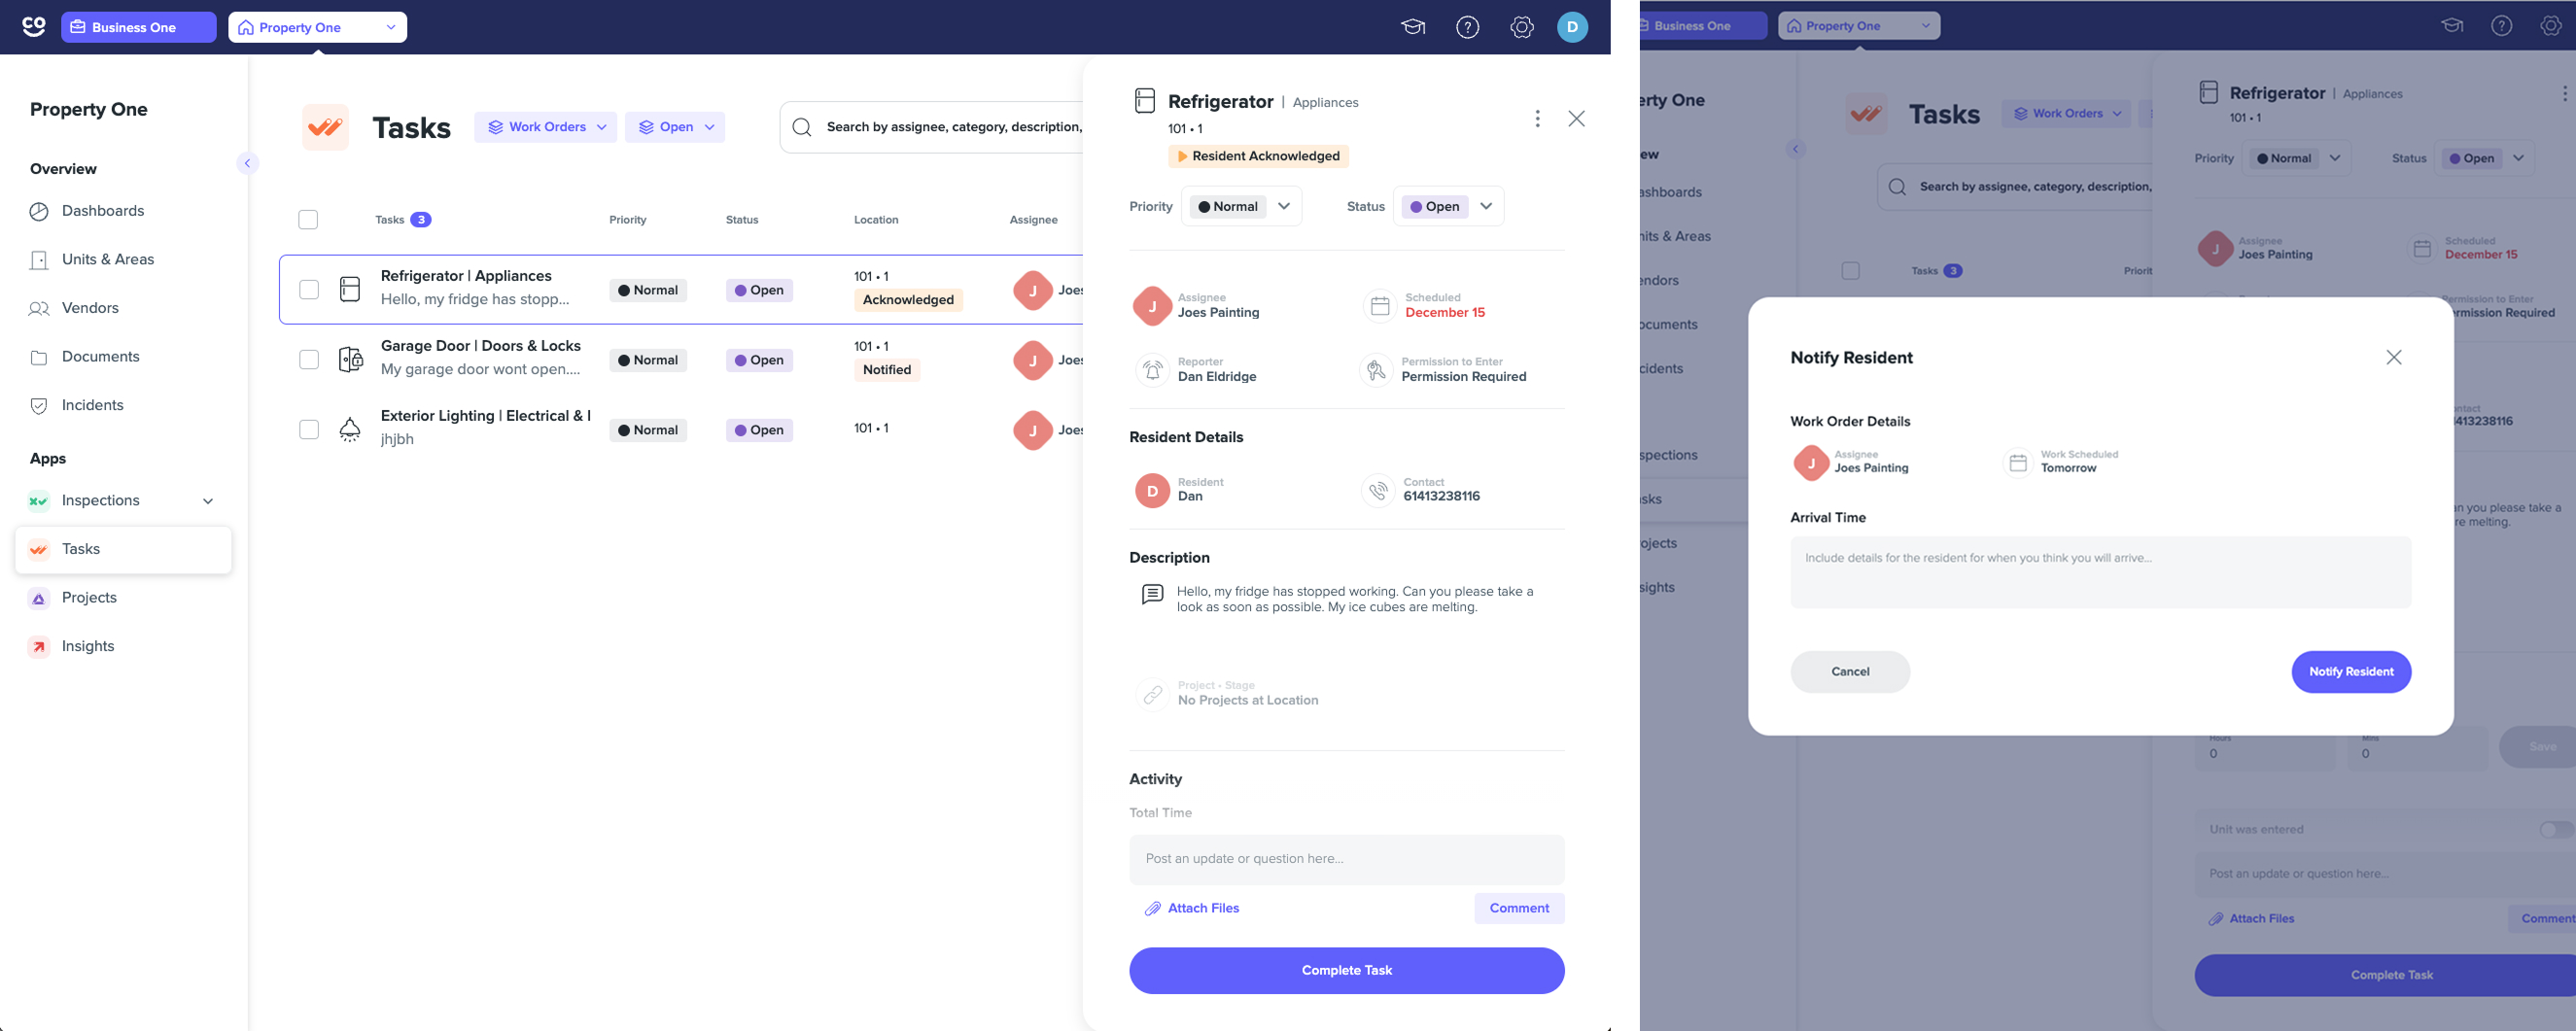This screenshot has height=1031, width=2576.
Task: Click the Arrival Time text field
Action: 2100,572
